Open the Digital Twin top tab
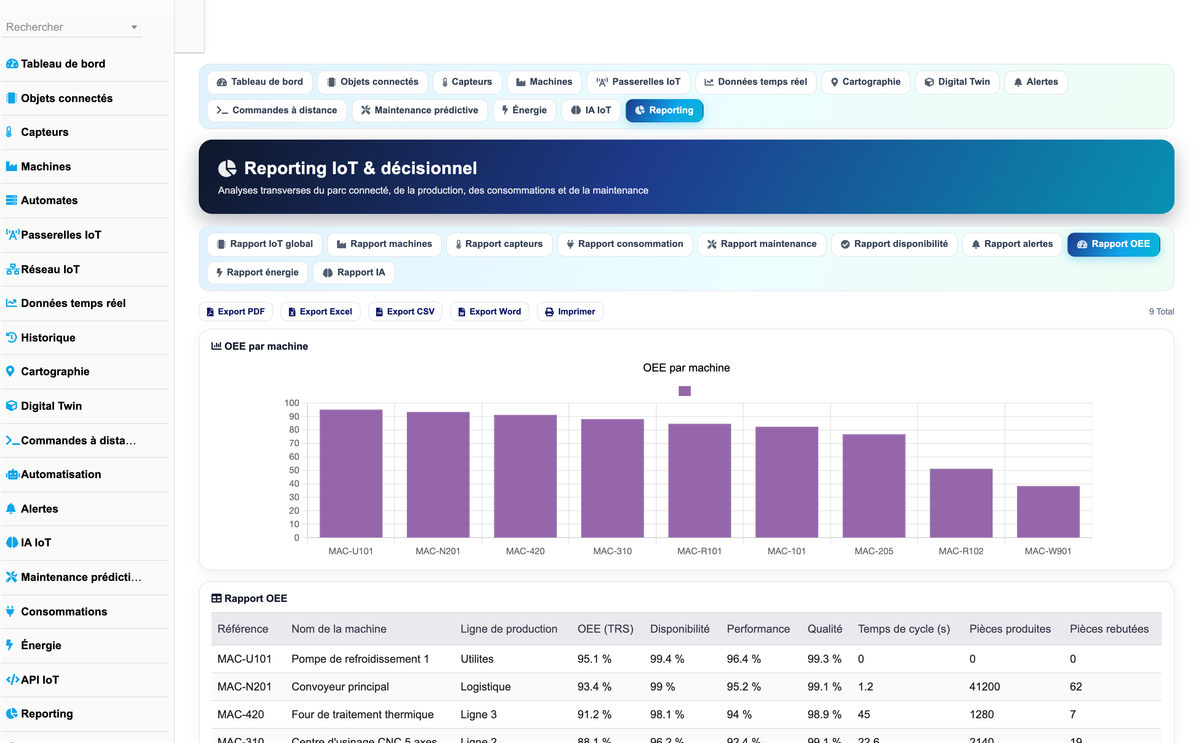 957,82
